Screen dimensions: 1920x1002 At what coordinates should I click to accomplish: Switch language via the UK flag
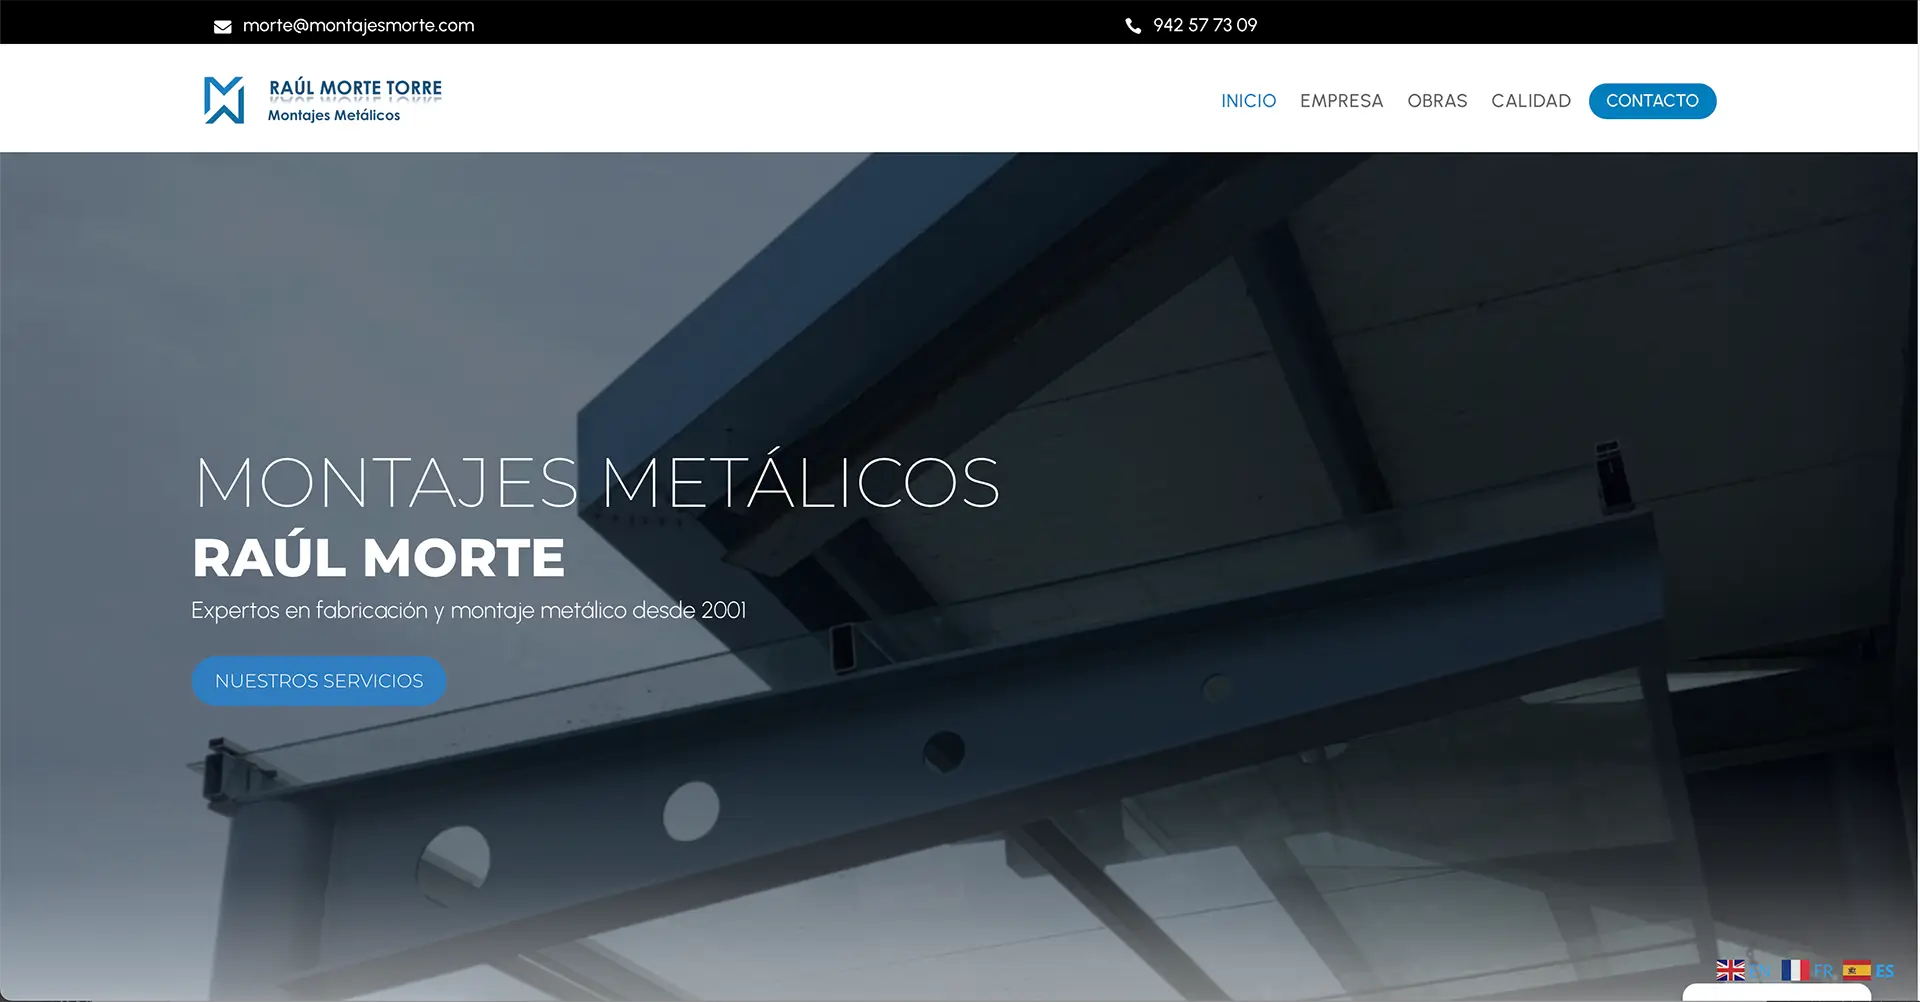tap(1730, 970)
